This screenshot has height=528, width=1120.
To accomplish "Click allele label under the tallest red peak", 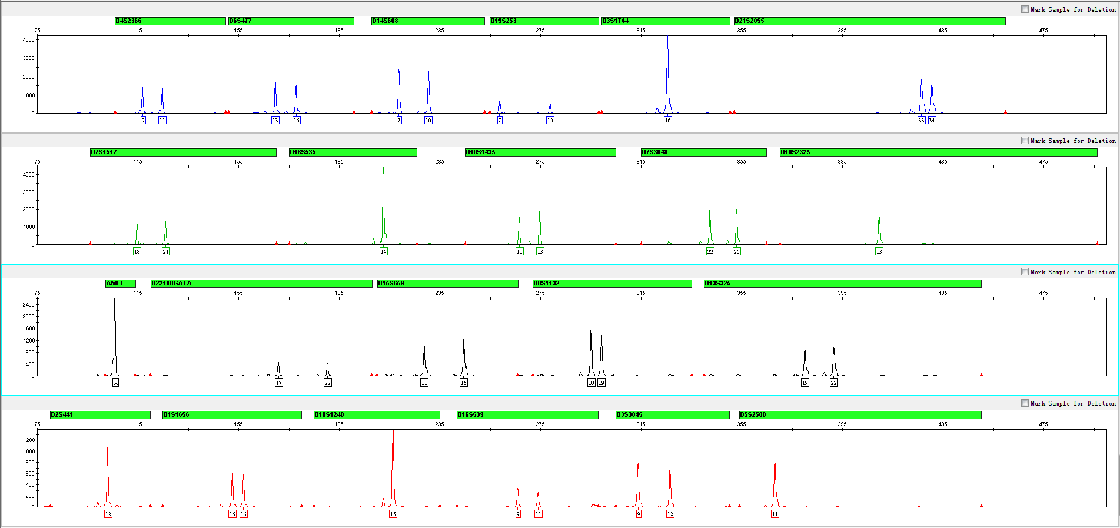I will pyautogui.click(x=393, y=514).
